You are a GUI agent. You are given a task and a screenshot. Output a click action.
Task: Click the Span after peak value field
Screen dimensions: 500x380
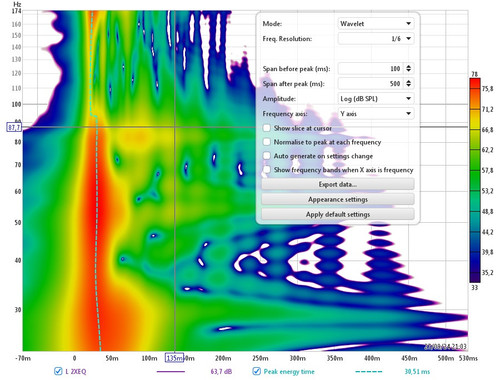(371, 84)
